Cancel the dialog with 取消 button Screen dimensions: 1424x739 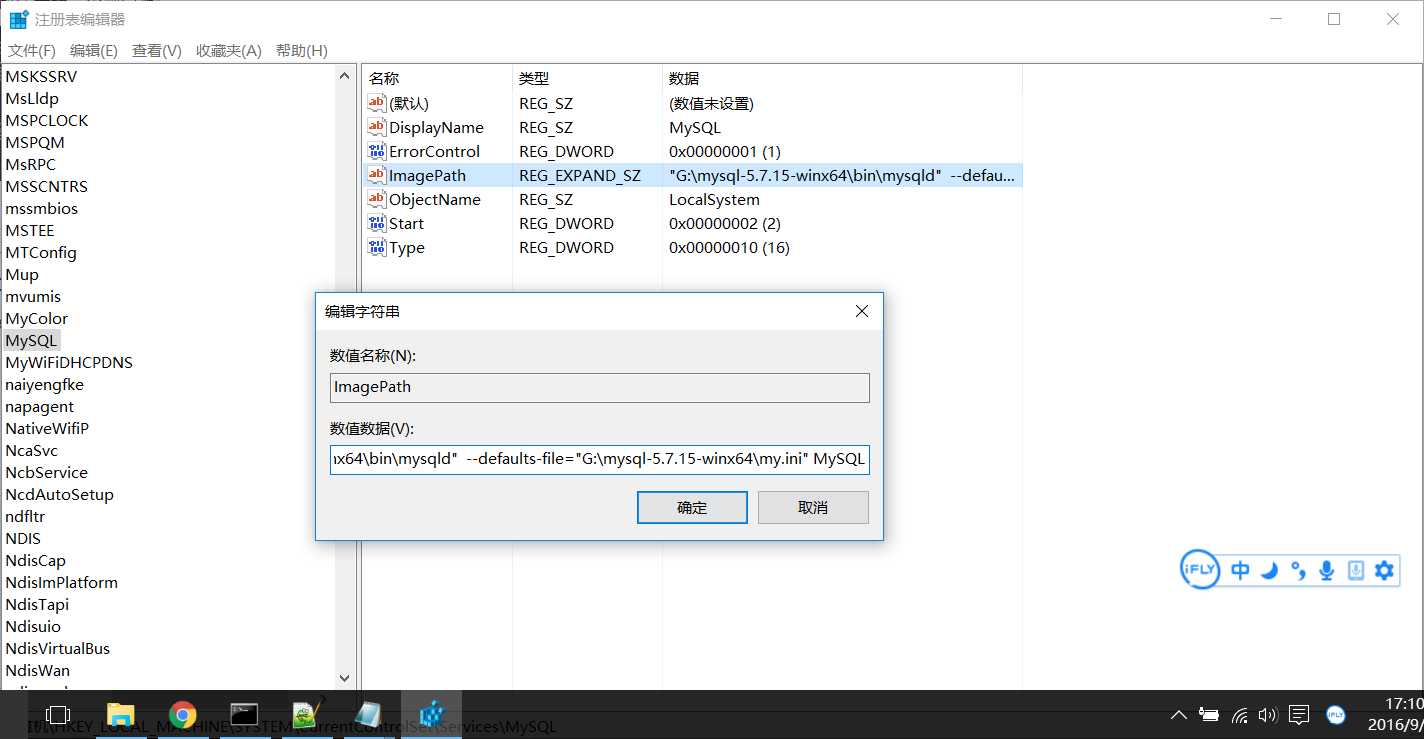[813, 507]
